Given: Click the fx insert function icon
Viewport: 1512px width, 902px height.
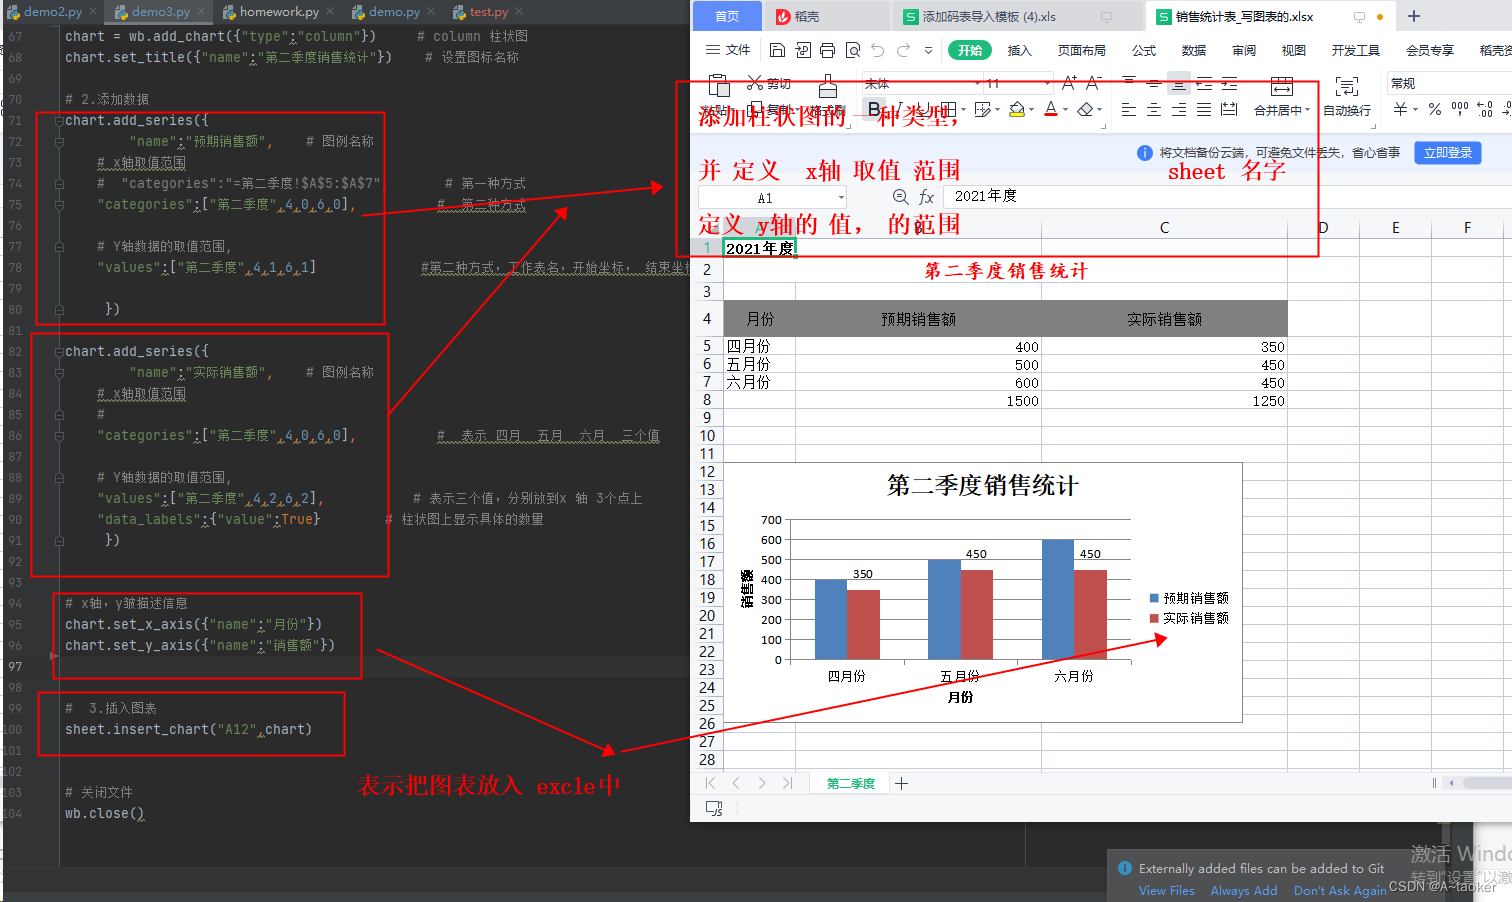Looking at the screenshot, I should [927, 197].
